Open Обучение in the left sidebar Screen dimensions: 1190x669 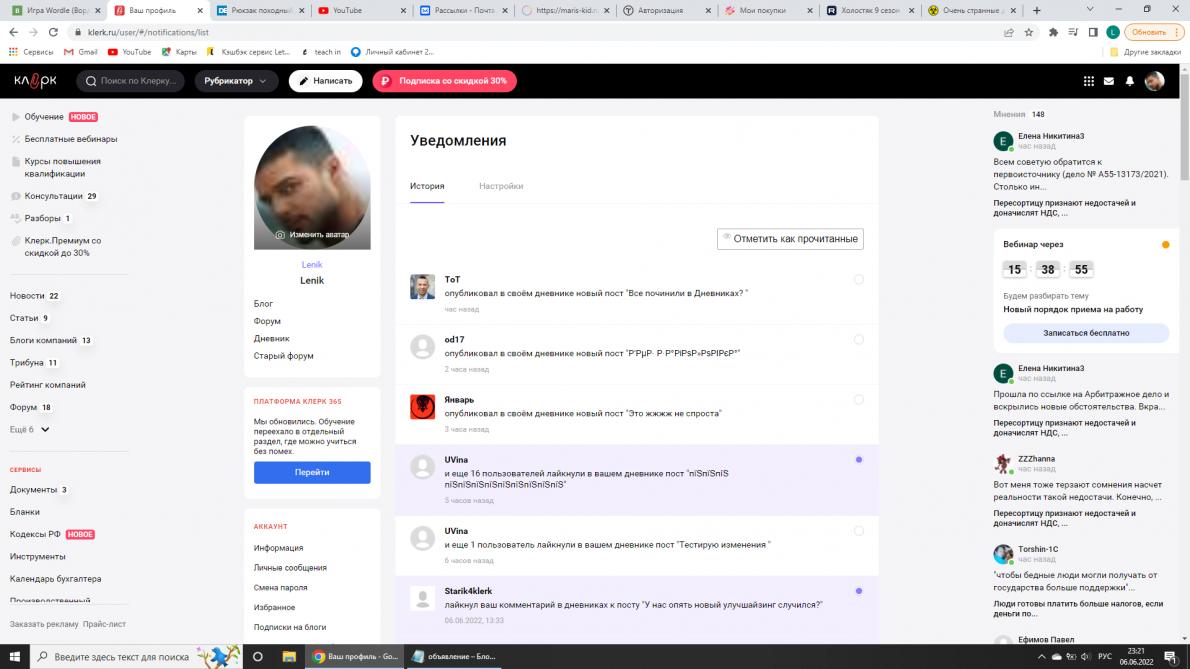click(x=43, y=117)
